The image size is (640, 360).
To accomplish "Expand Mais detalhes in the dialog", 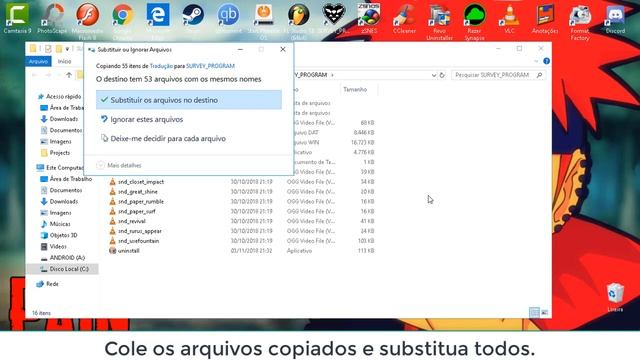I will pos(119,165).
